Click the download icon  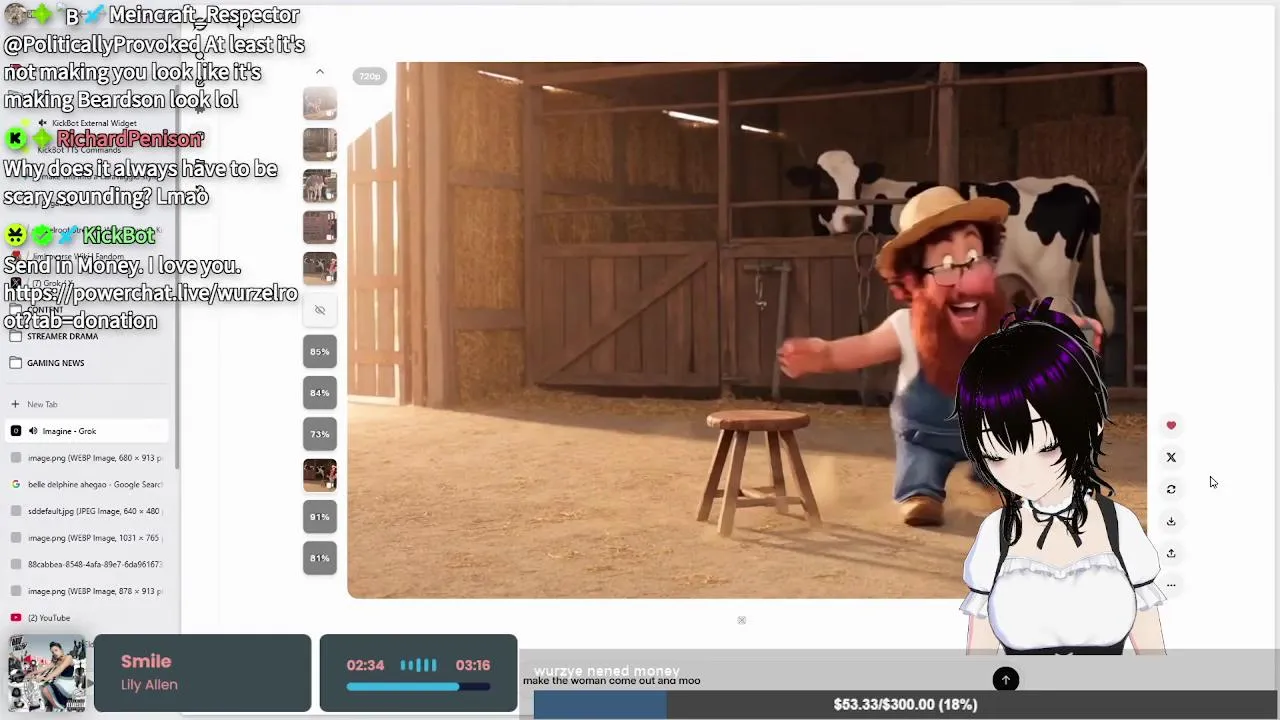click(x=1171, y=521)
